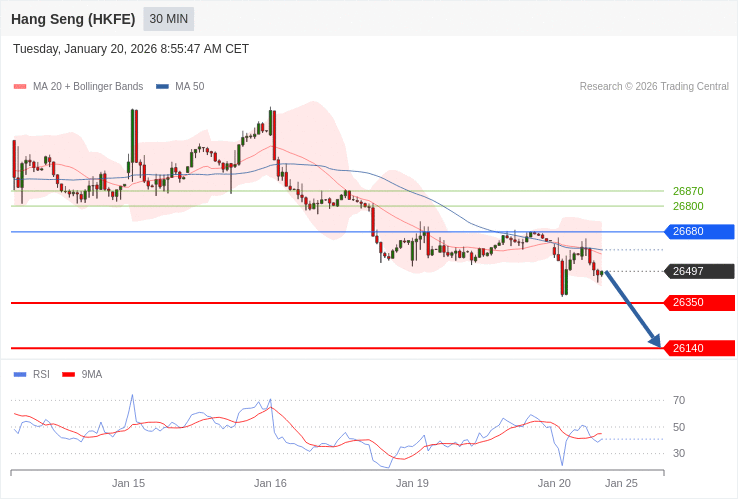This screenshot has width=738, height=500.
Task: Click the Jan 20 date axis label
Action: point(554,483)
